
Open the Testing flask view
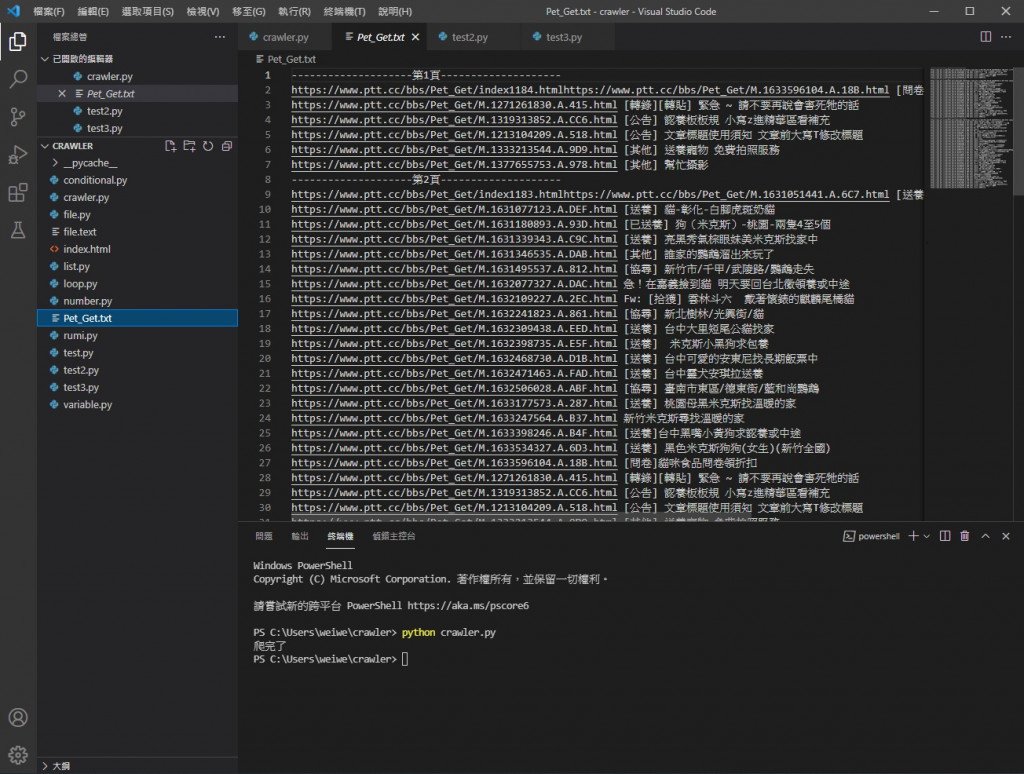click(x=18, y=230)
